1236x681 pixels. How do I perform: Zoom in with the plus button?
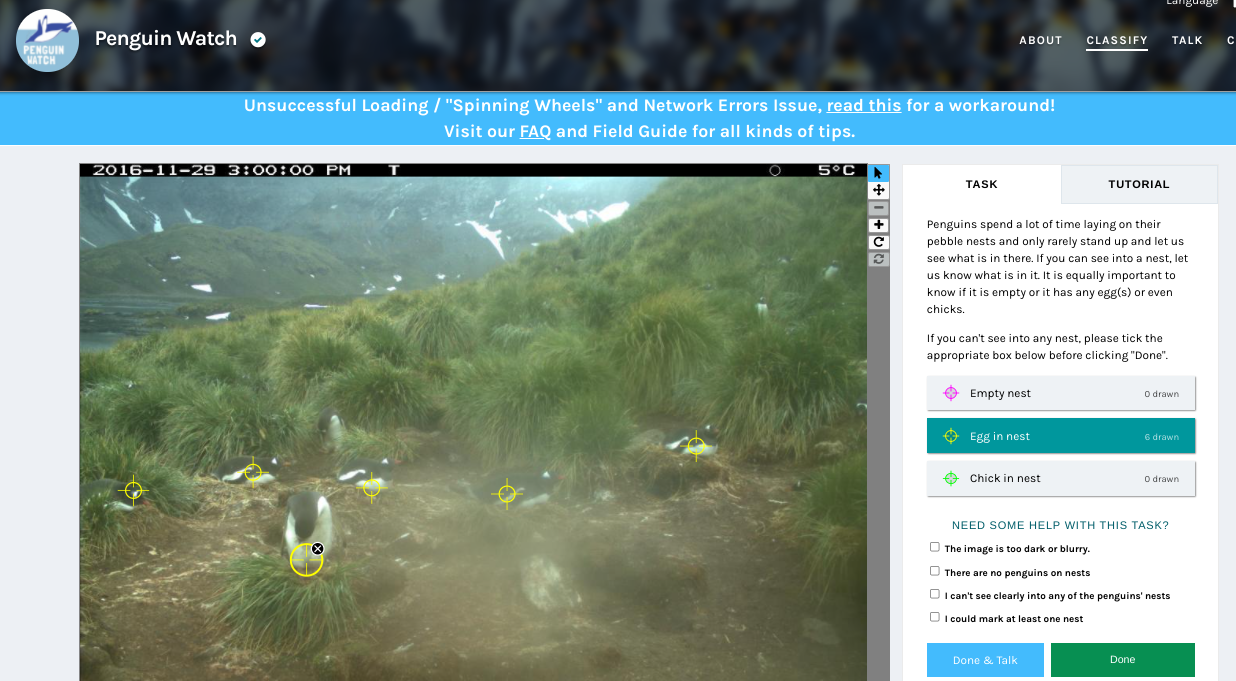click(x=878, y=225)
